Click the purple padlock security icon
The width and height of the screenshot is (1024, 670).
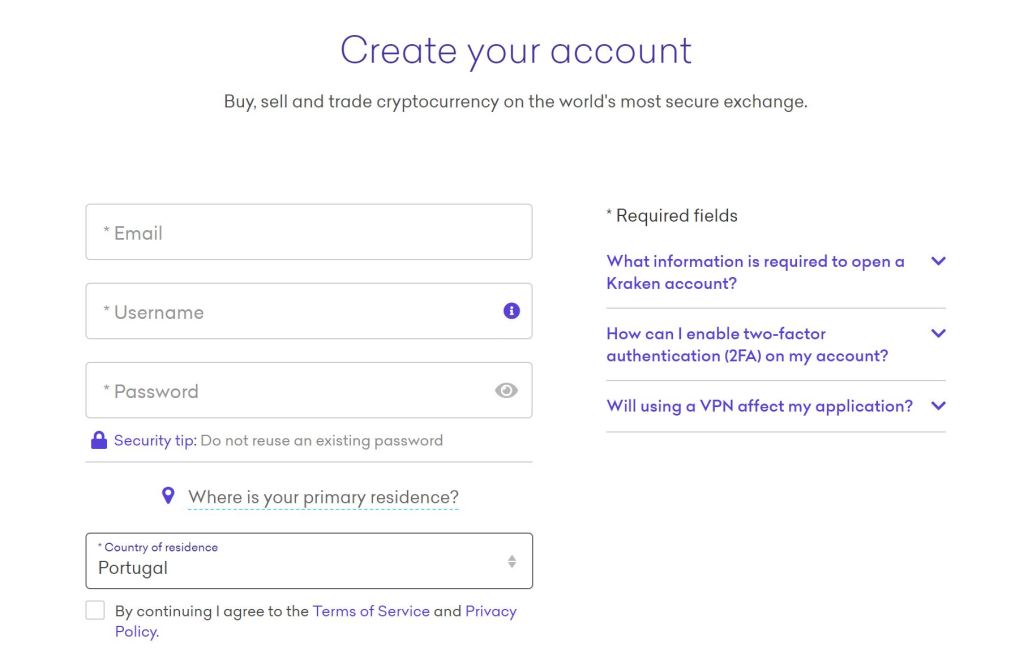click(99, 440)
